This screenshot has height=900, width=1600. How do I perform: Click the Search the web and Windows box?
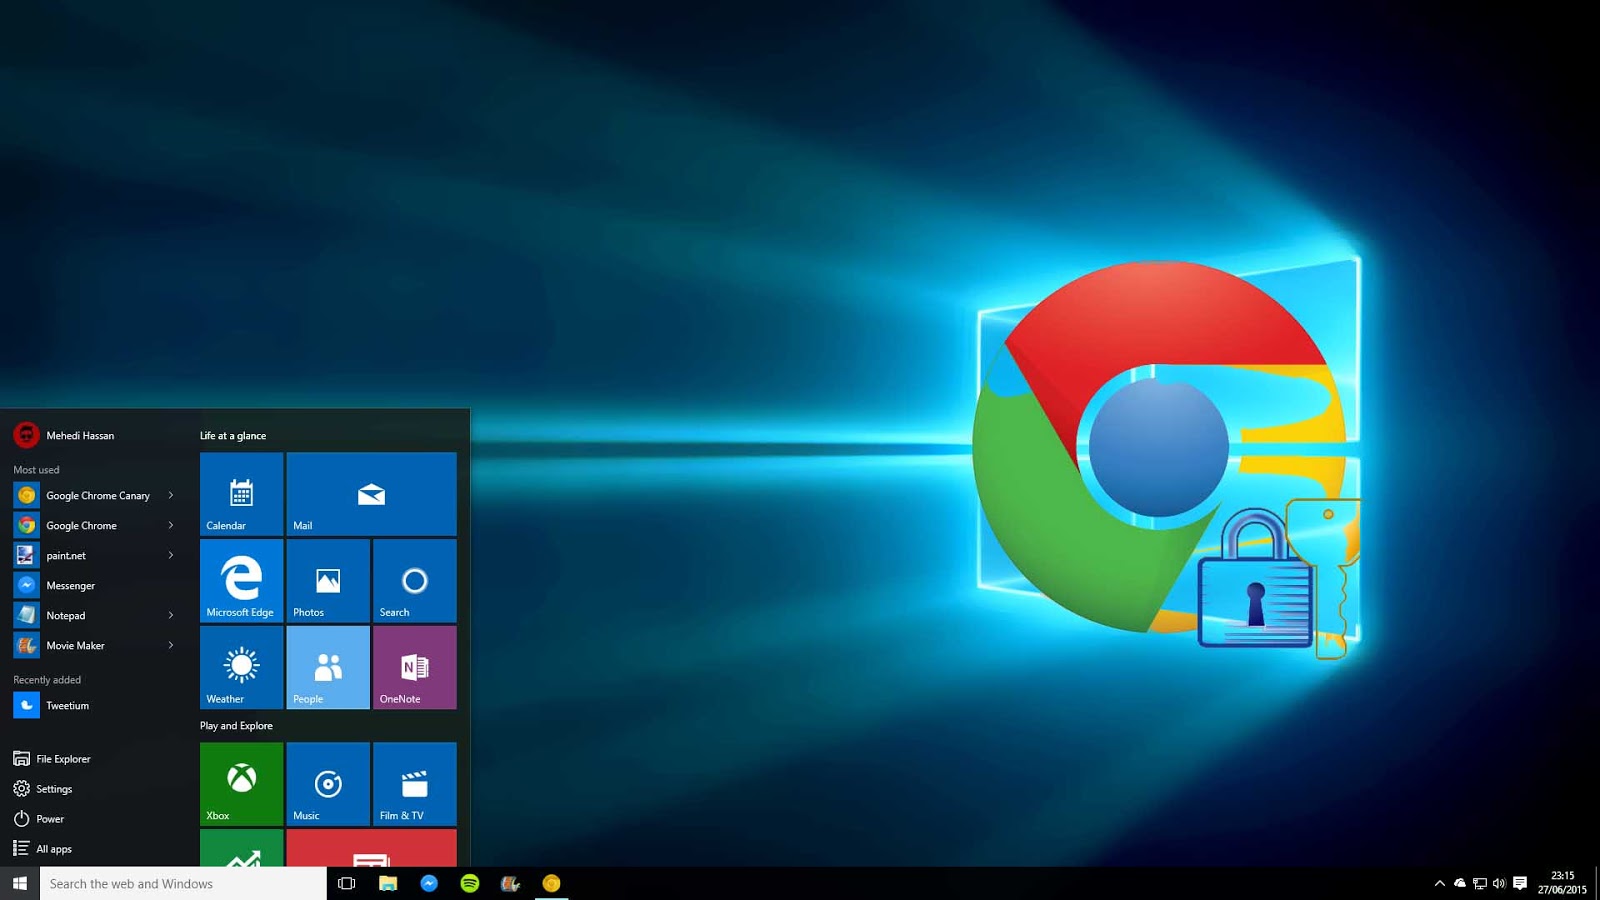coord(183,883)
